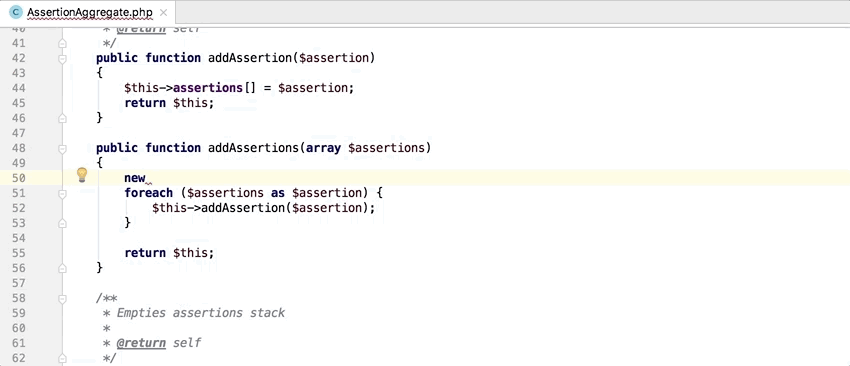Click the '/**' comment opener on line 58

point(107,298)
